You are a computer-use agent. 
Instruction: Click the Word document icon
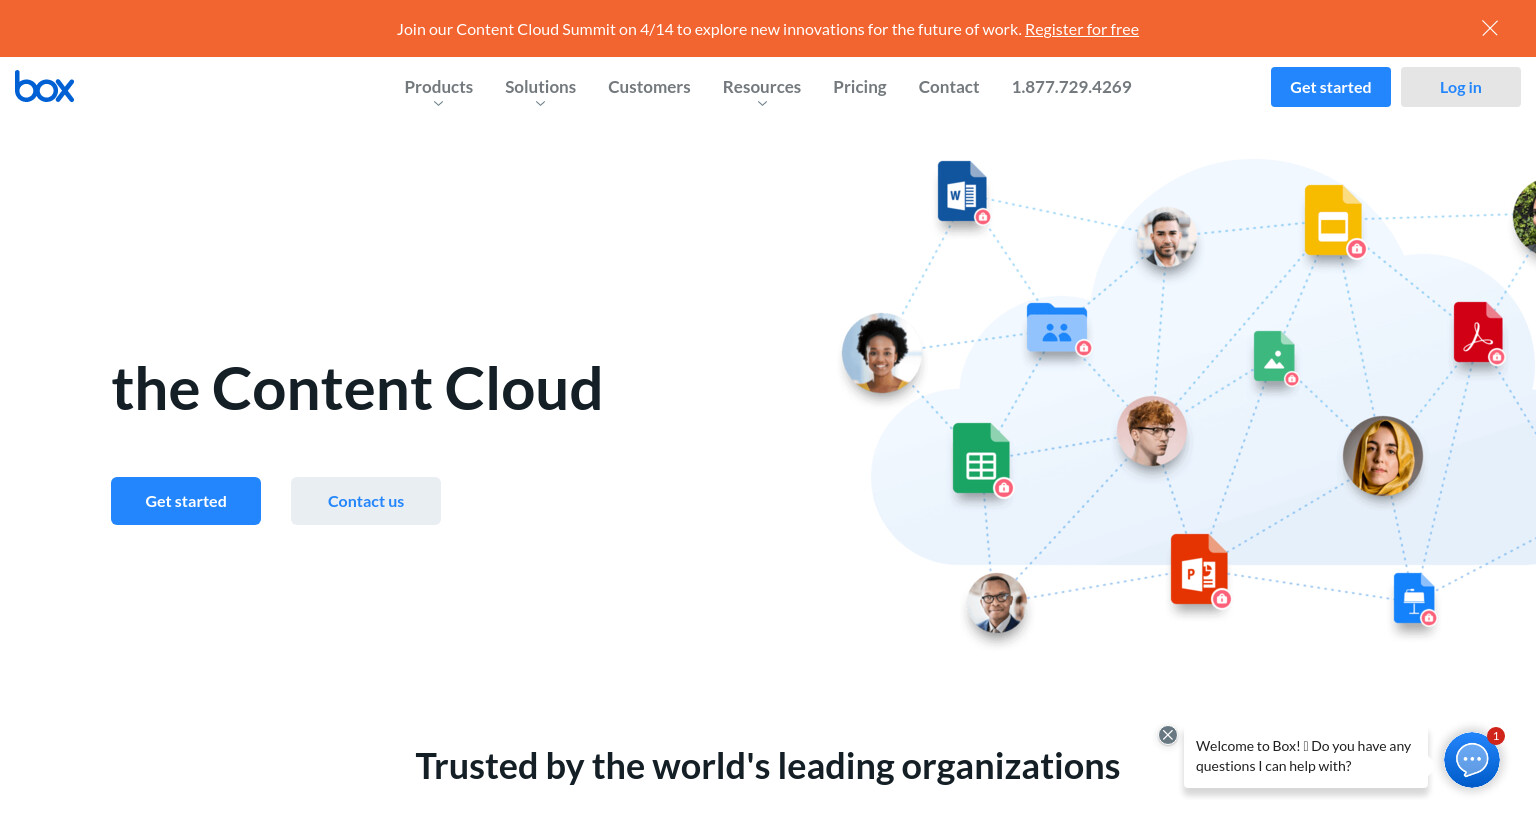coord(962,191)
